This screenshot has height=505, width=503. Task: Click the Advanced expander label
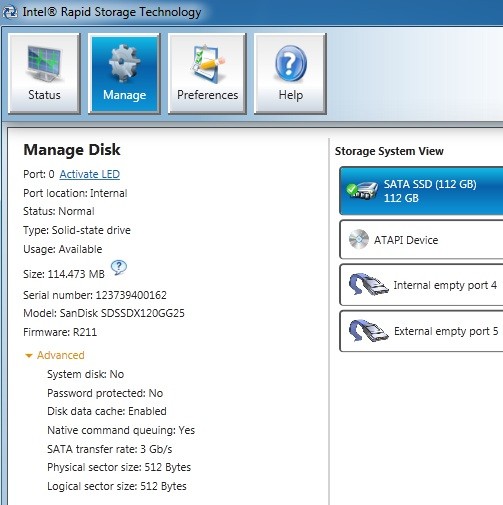61,355
